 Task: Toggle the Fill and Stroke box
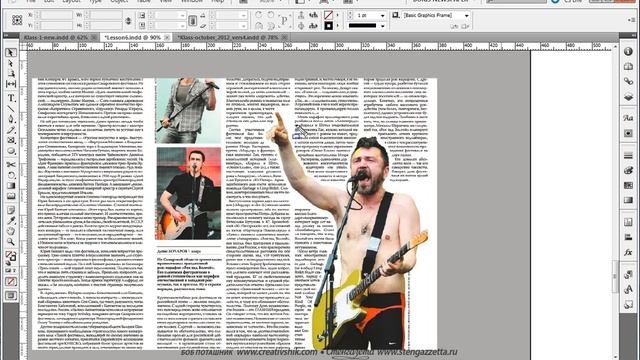coord(11,256)
